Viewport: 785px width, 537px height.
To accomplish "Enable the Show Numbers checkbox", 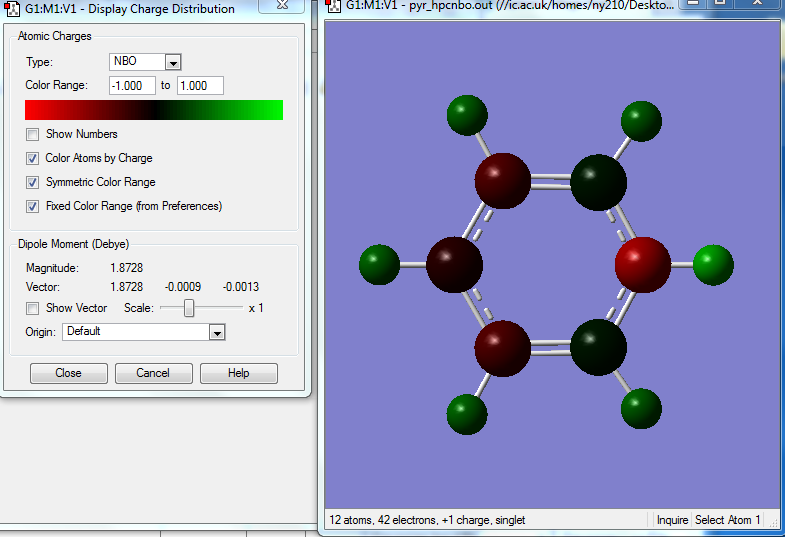I will [34, 134].
